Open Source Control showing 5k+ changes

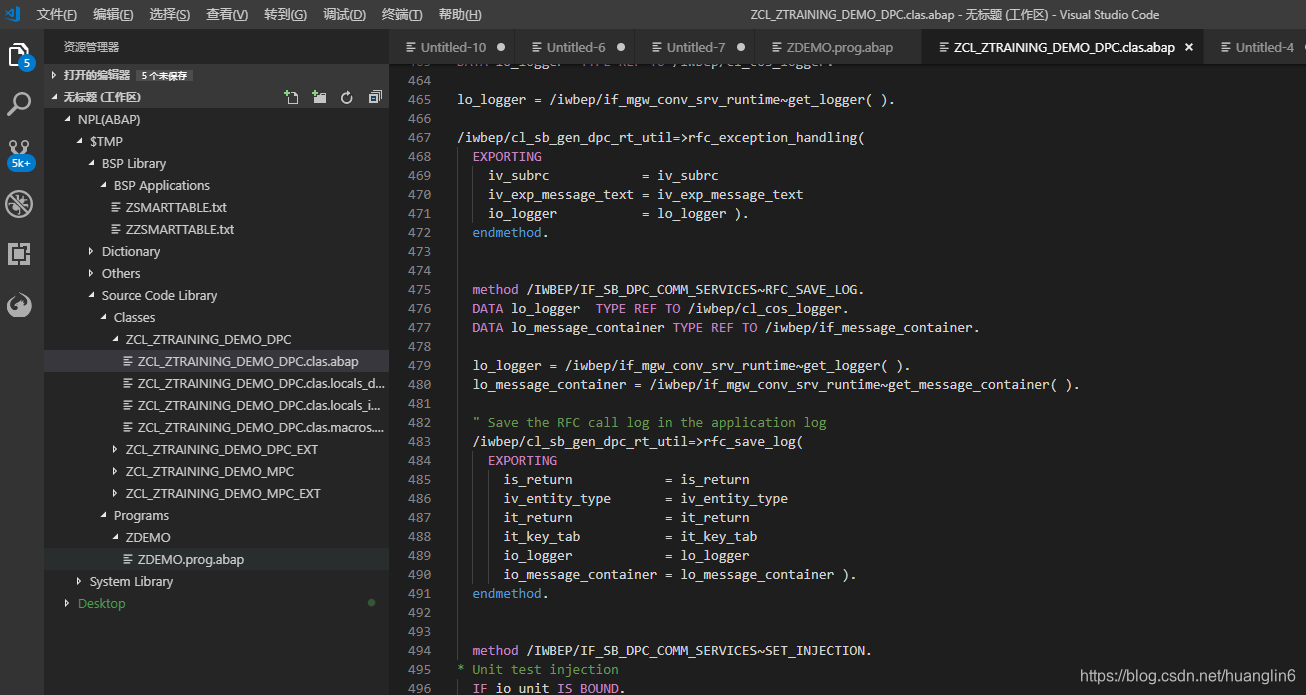pos(20,153)
